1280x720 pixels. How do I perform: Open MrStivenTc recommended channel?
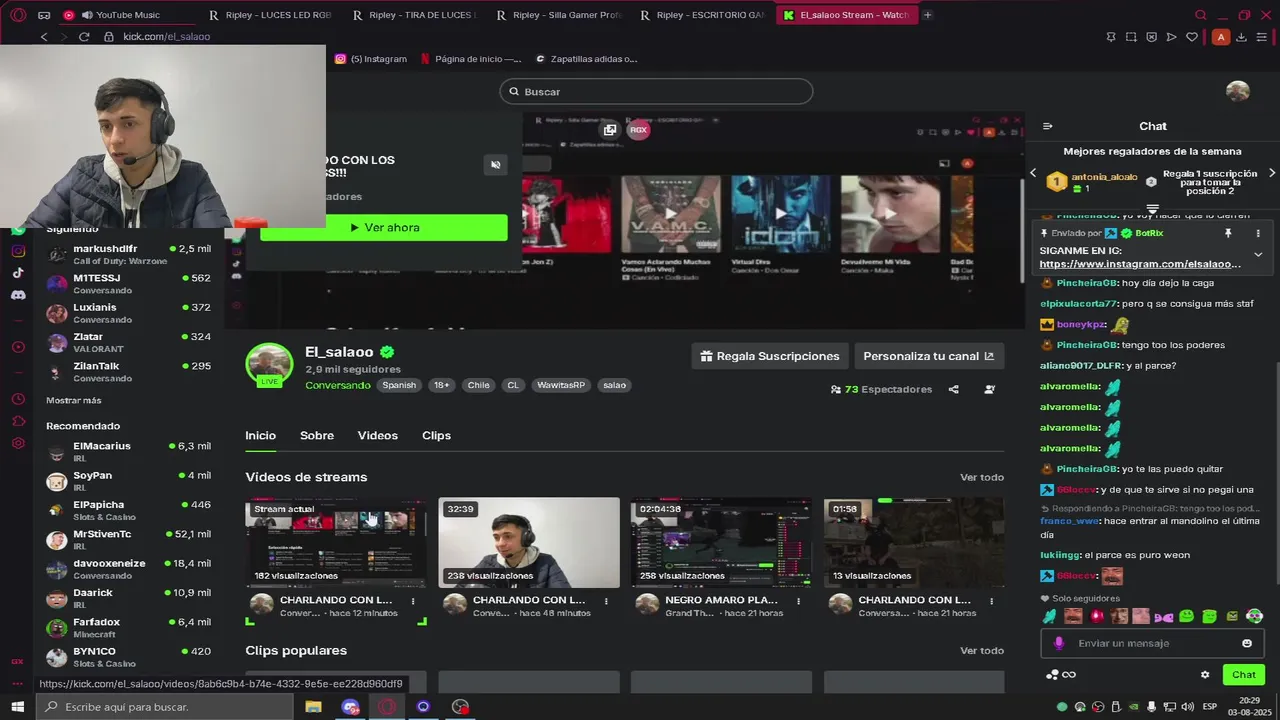(x=128, y=540)
